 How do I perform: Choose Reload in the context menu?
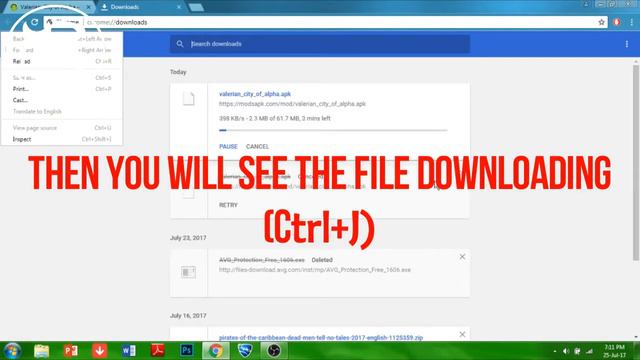click(62, 61)
